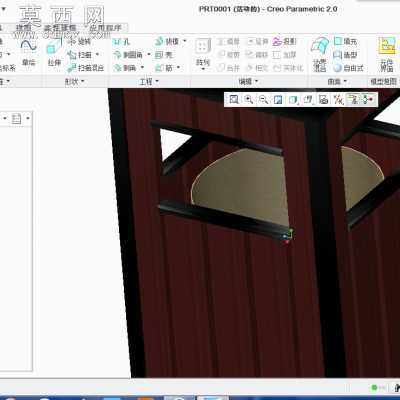
Task: Expand the Surfaces (曲面) group dropdown
Action: click(x=337, y=82)
